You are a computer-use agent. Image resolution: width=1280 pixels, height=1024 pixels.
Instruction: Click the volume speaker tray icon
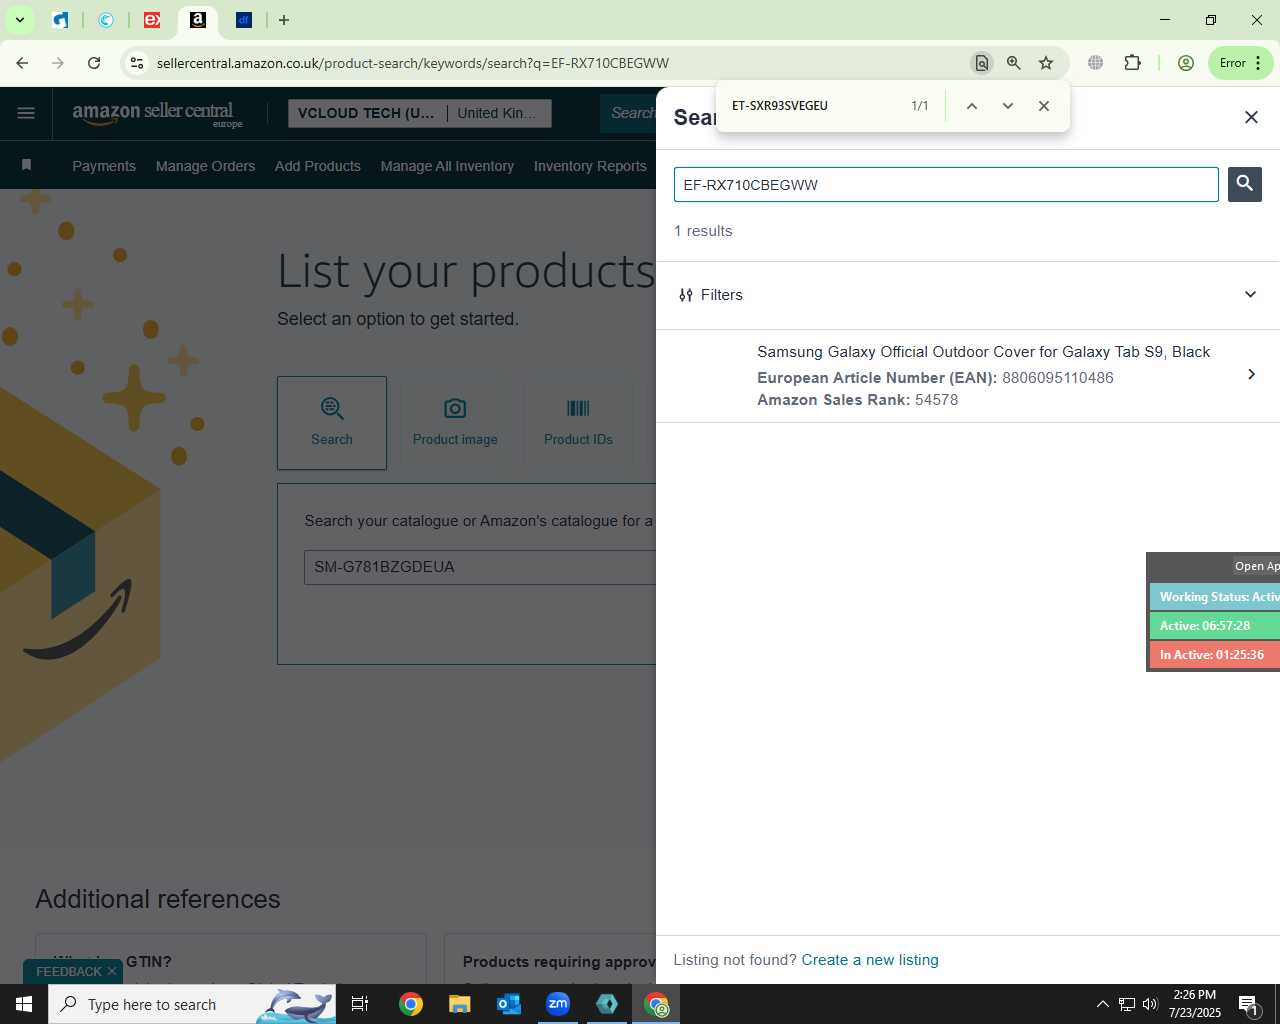(1150, 1004)
